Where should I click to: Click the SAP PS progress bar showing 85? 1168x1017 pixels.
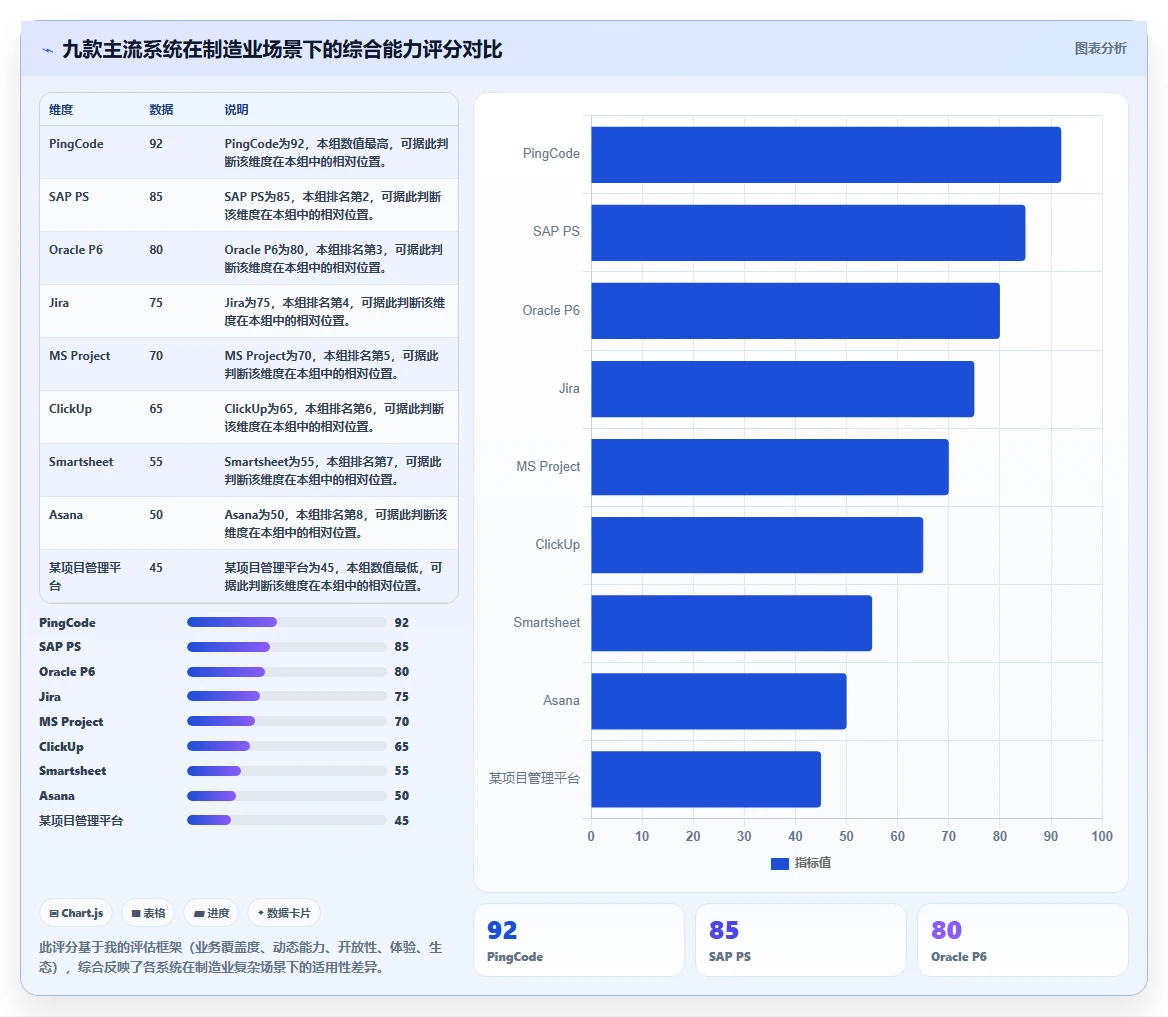coord(287,647)
